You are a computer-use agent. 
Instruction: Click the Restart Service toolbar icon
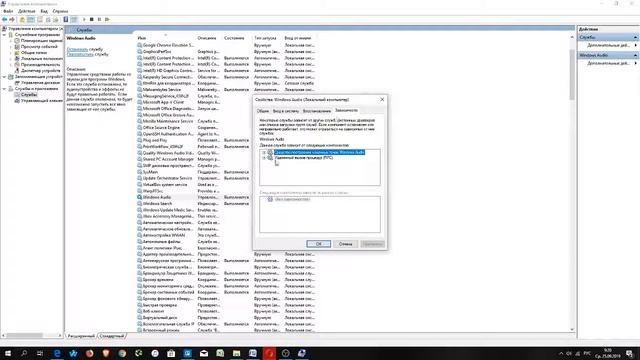(107, 20)
